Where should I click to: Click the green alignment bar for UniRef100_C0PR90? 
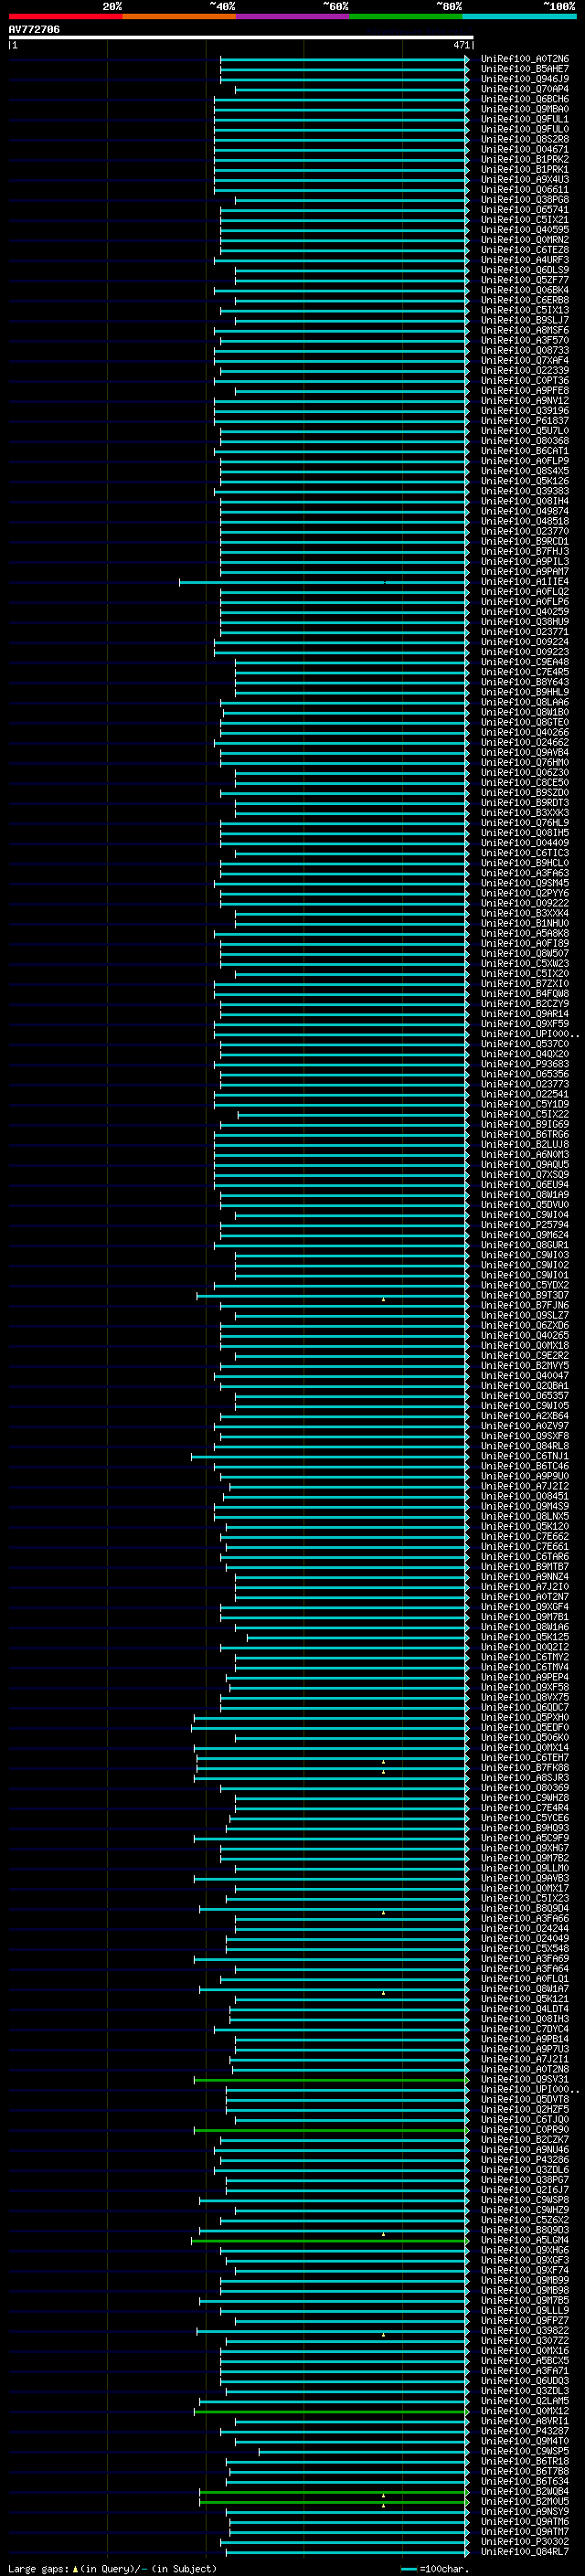[331, 2129]
